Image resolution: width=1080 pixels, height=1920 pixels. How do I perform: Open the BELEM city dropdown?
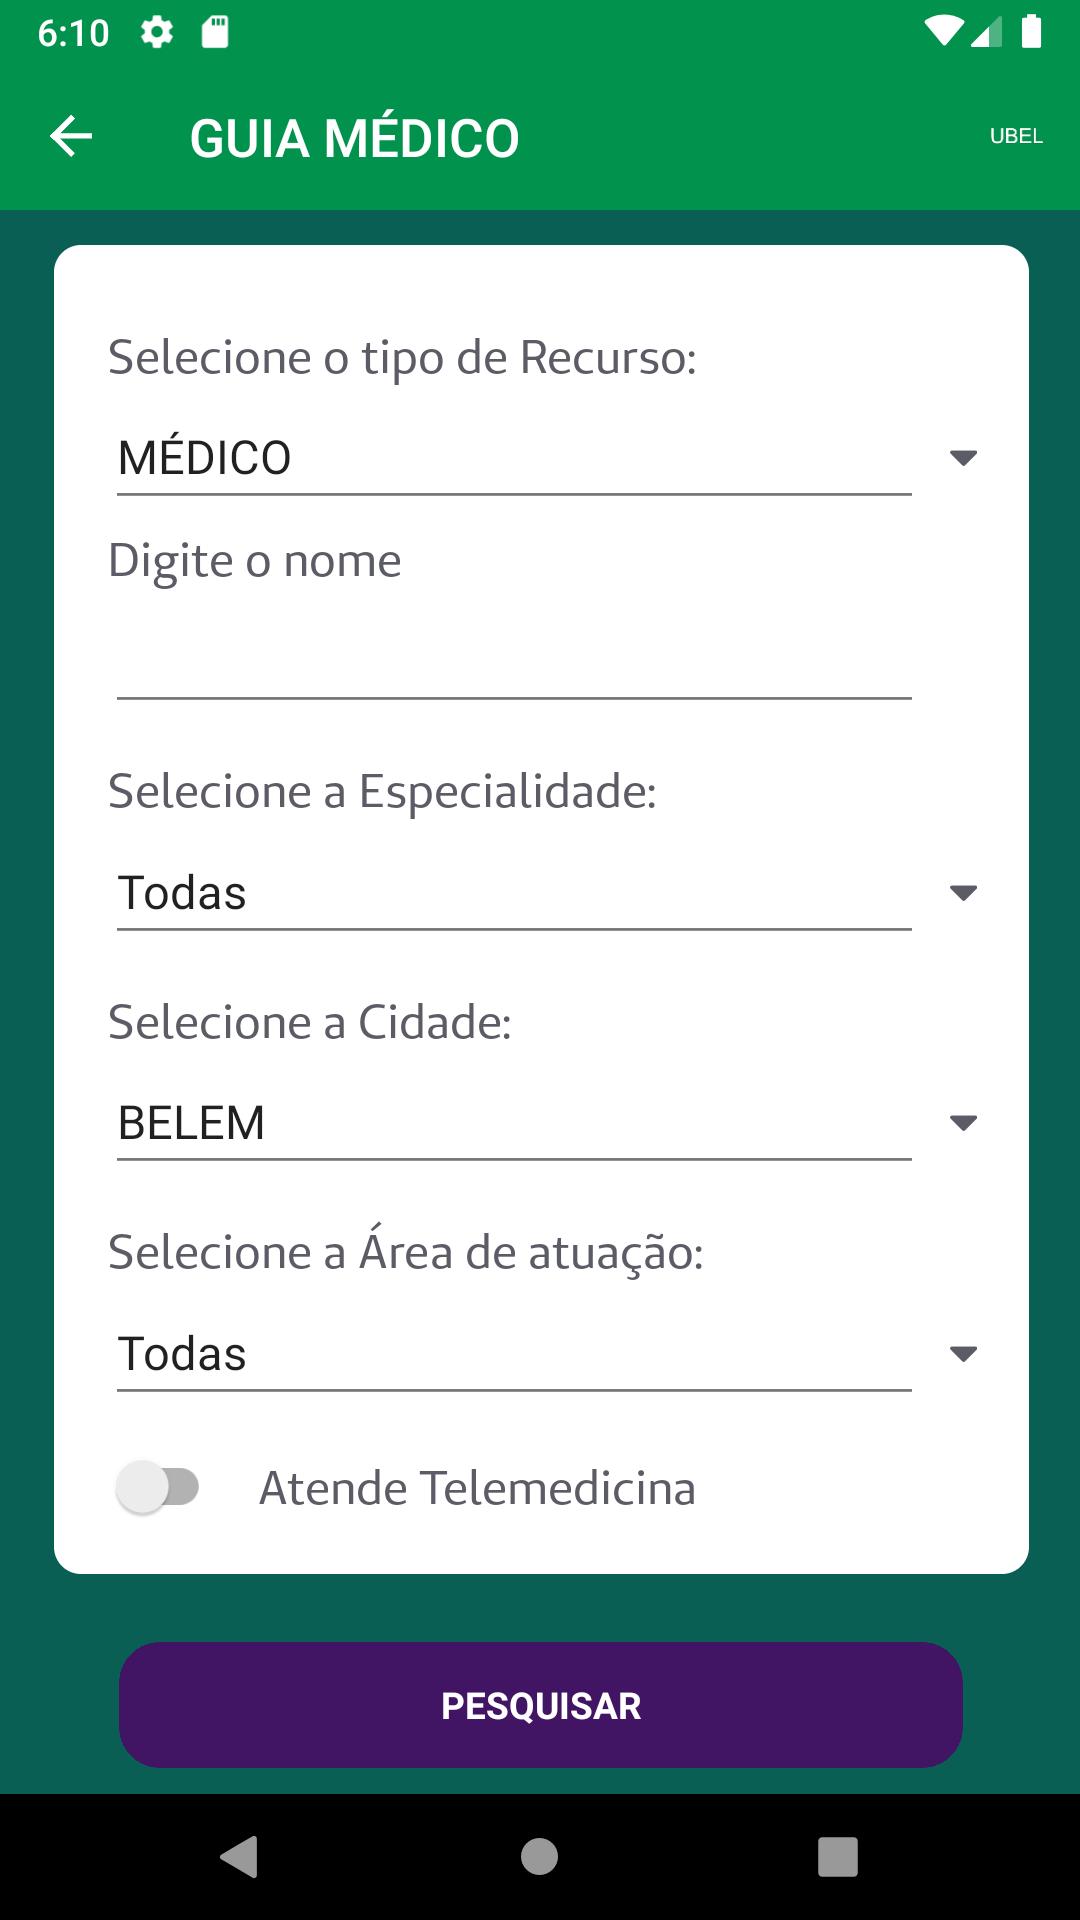point(547,1123)
